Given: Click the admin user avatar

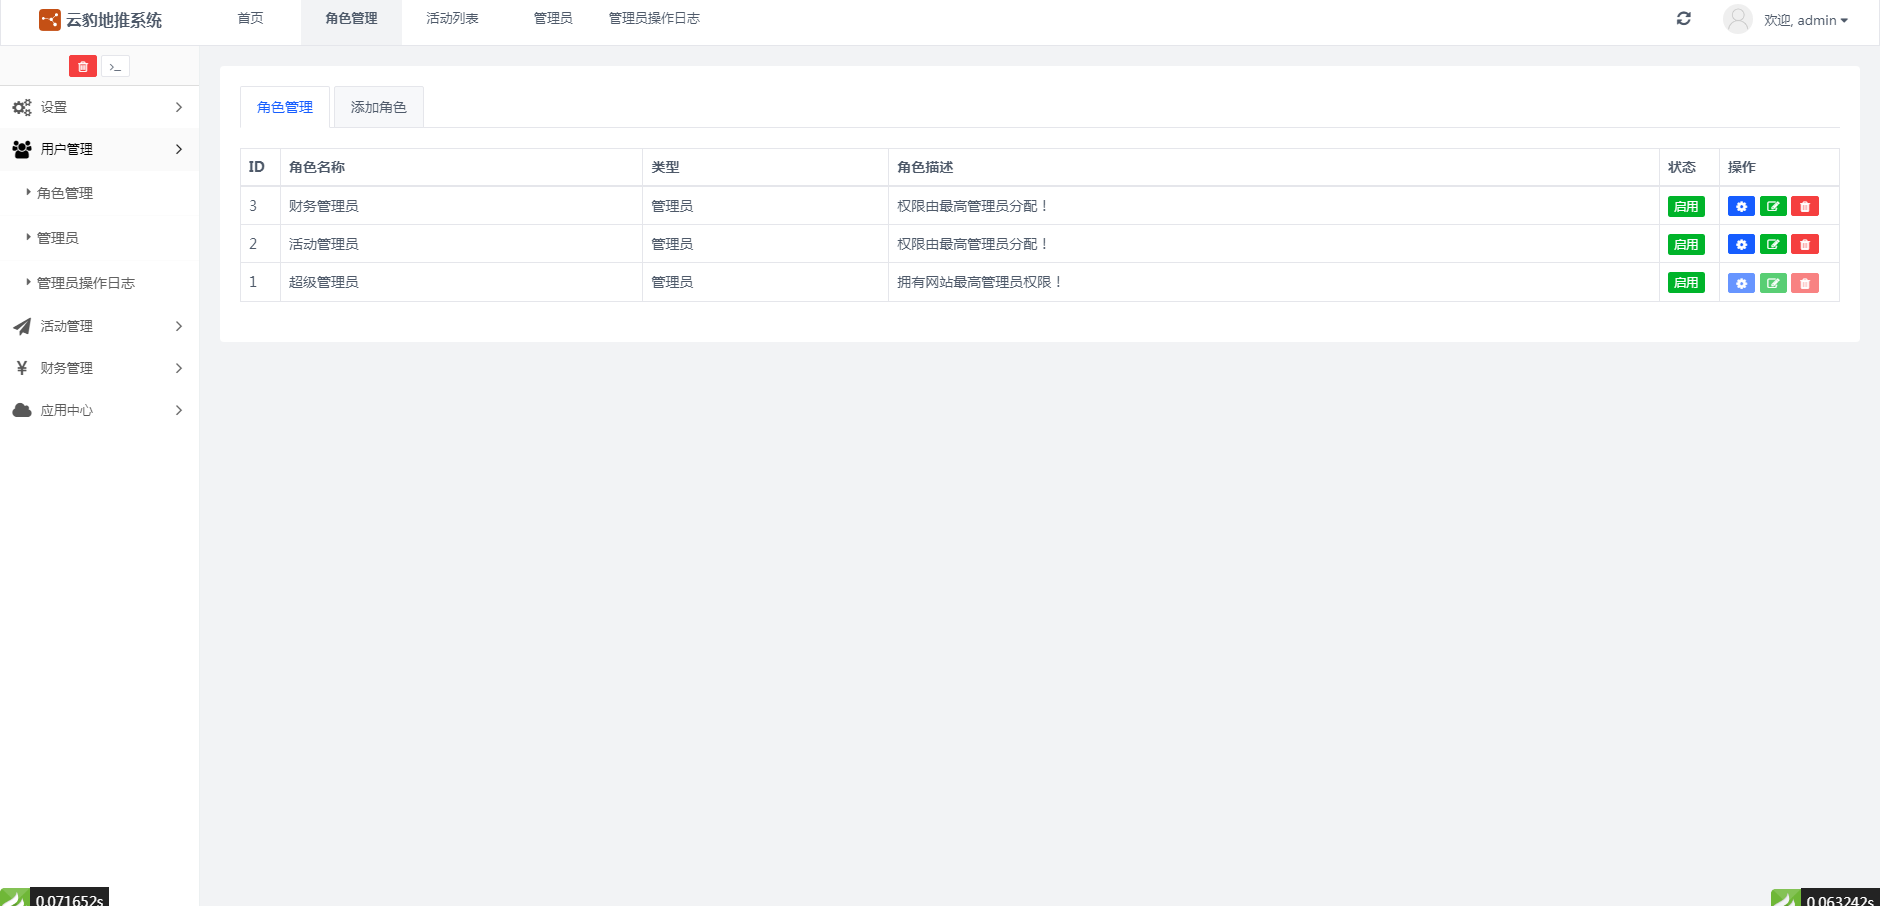Looking at the screenshot, I should pos(1738,19).
